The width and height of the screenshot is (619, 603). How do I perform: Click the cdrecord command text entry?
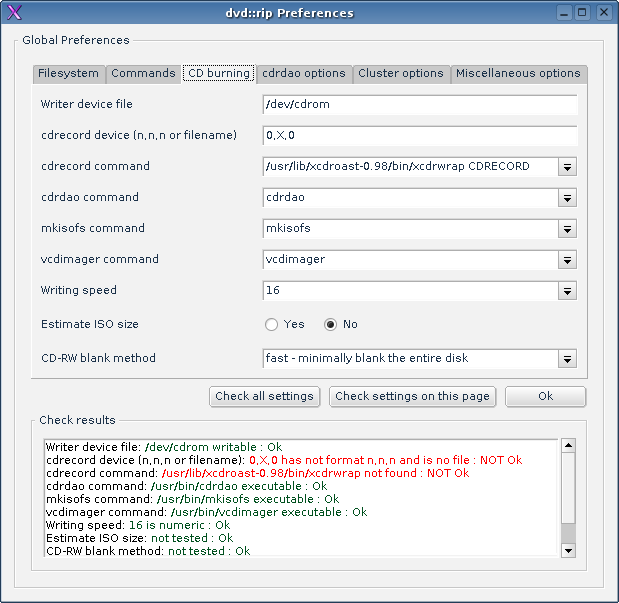(410, 167)
